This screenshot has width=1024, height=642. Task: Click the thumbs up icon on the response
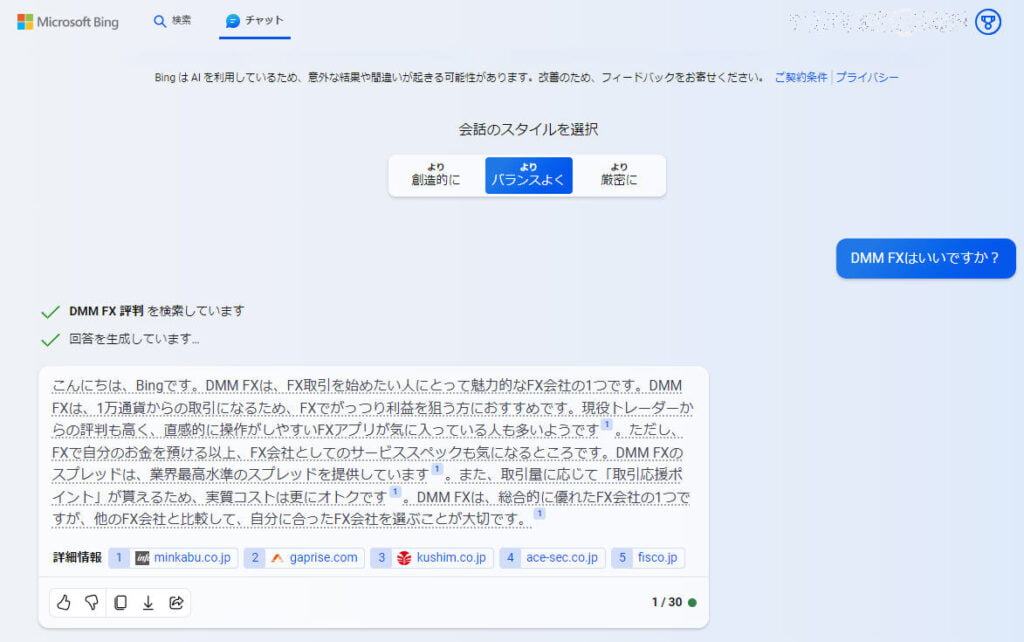click(63, 603)
